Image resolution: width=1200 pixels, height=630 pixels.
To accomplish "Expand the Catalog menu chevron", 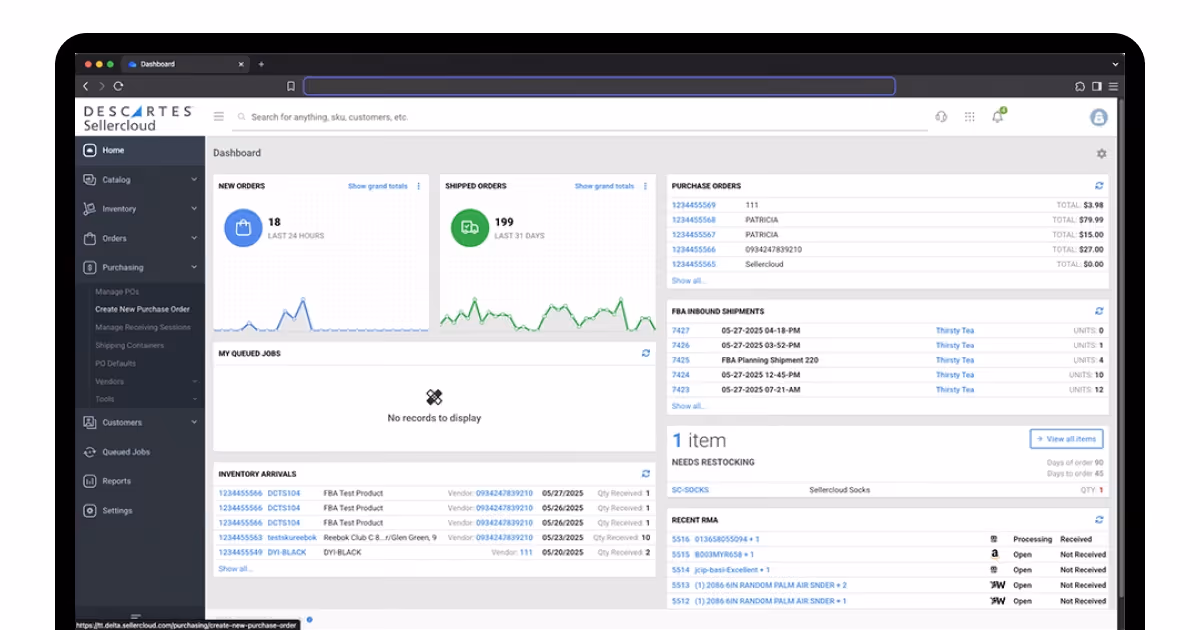I will tap(194, 180).
